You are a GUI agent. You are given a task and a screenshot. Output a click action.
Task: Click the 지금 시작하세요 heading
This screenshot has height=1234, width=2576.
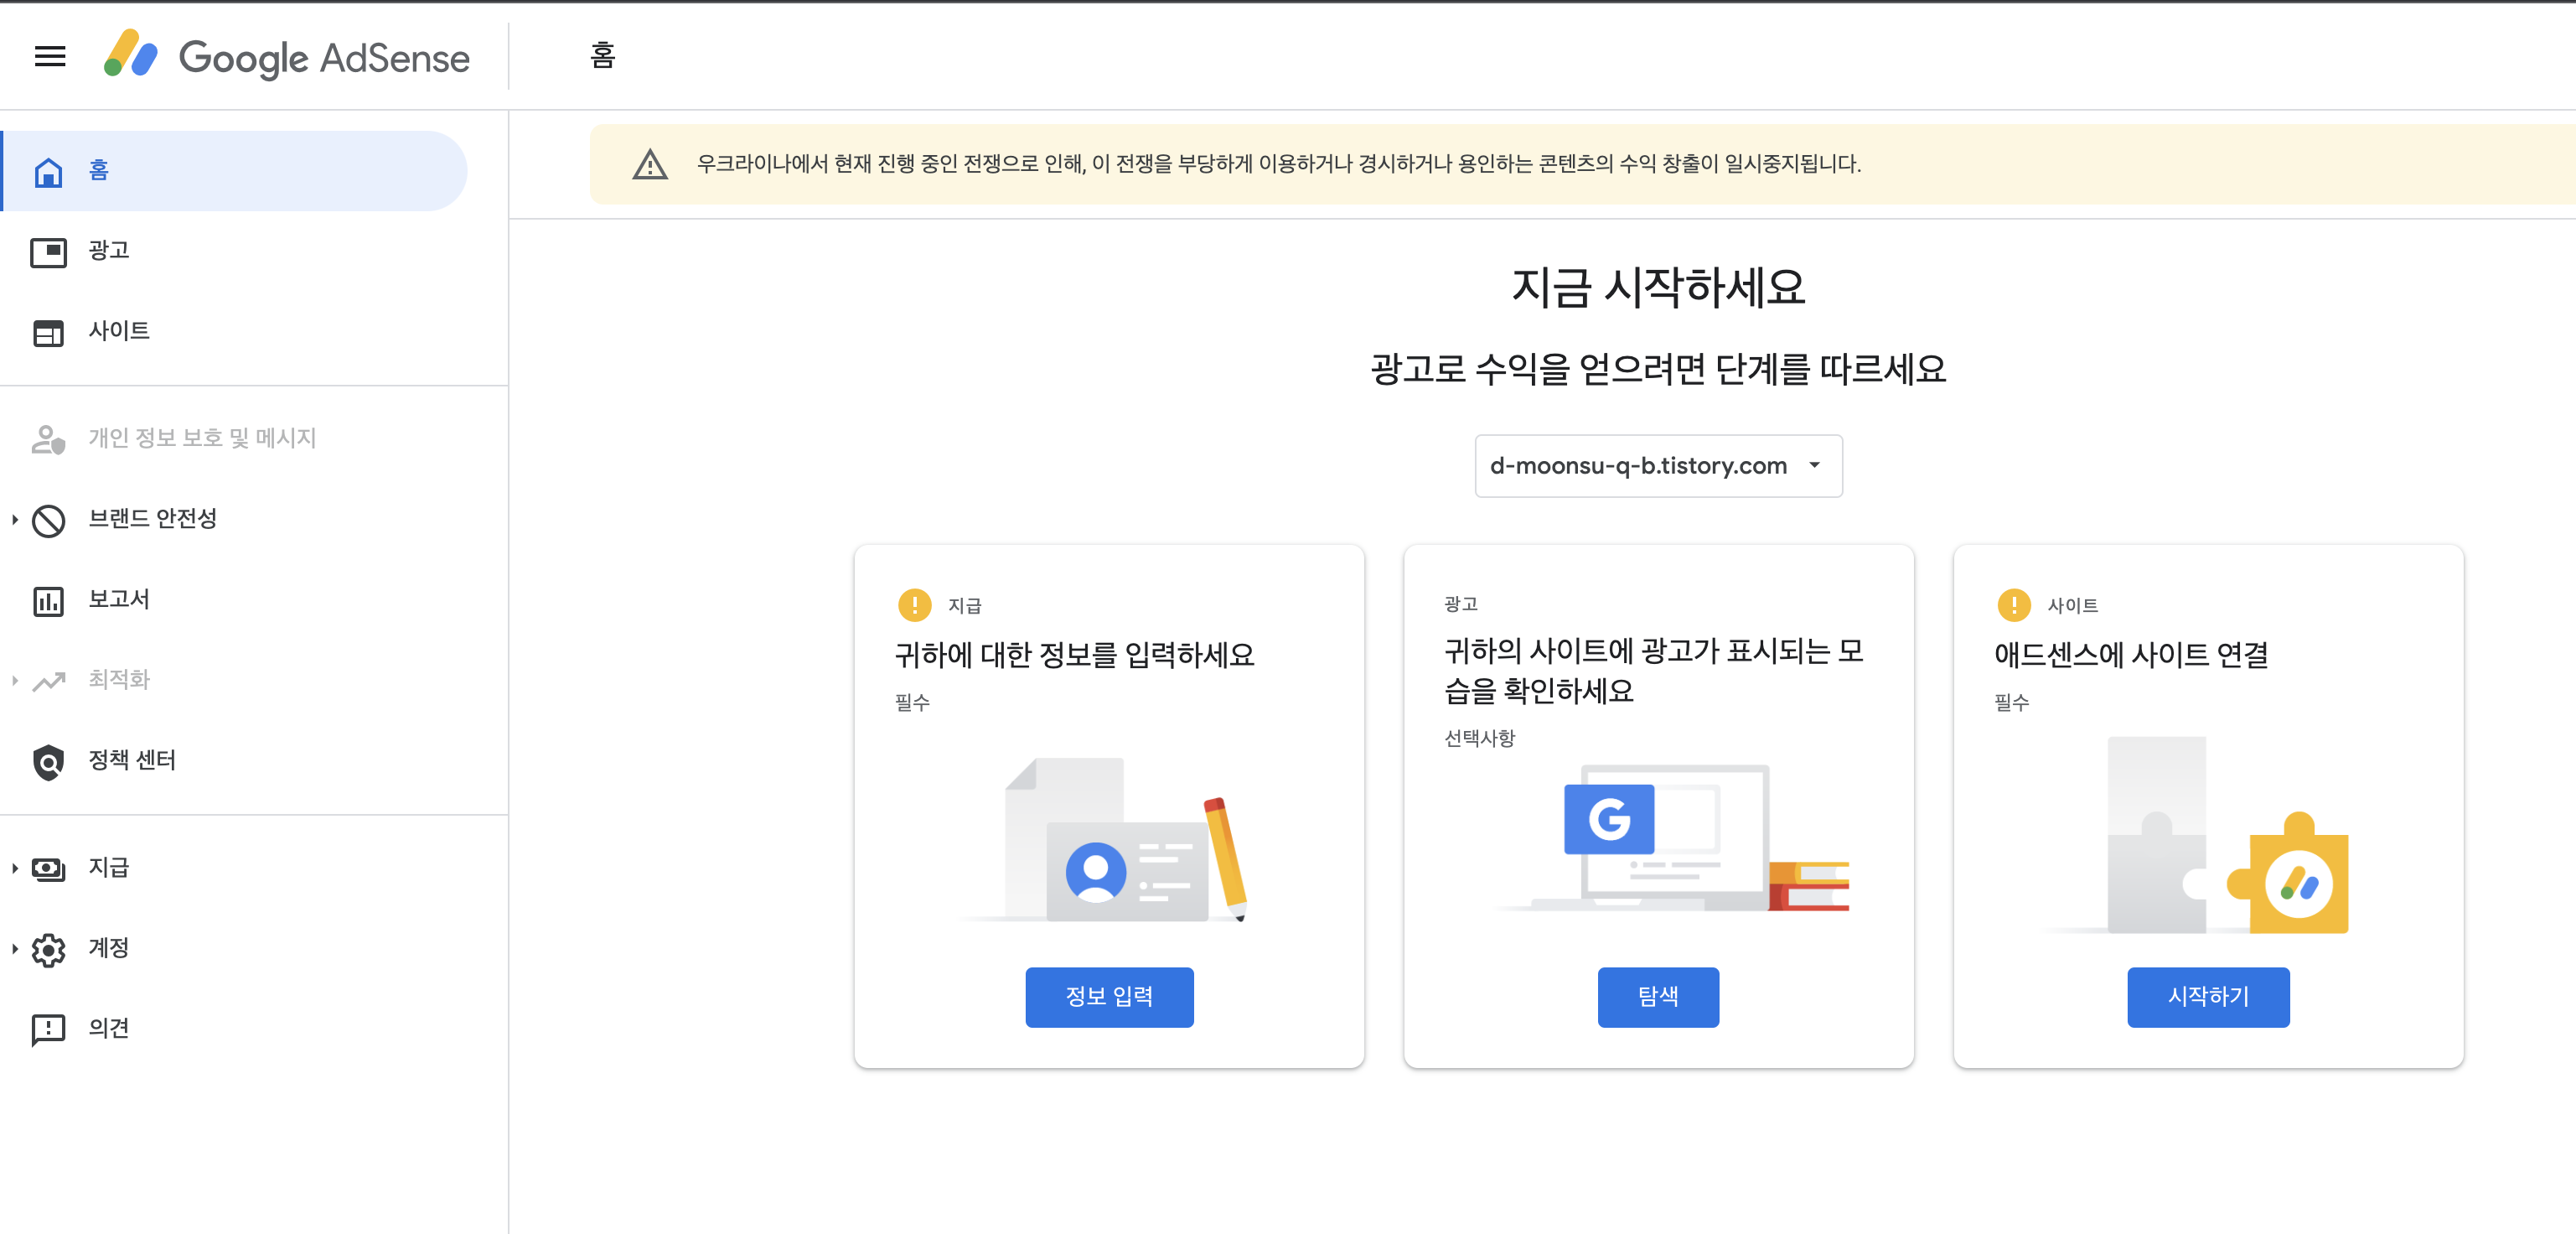tap(1658, 287)
